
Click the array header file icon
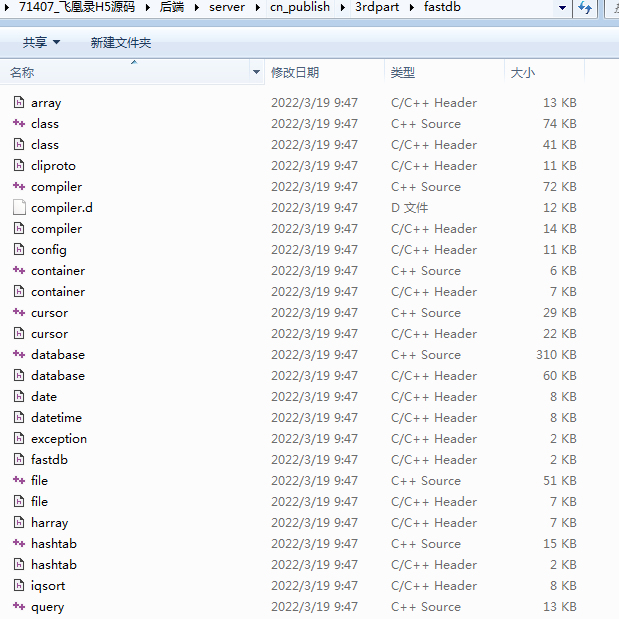[x=18, y=103]
